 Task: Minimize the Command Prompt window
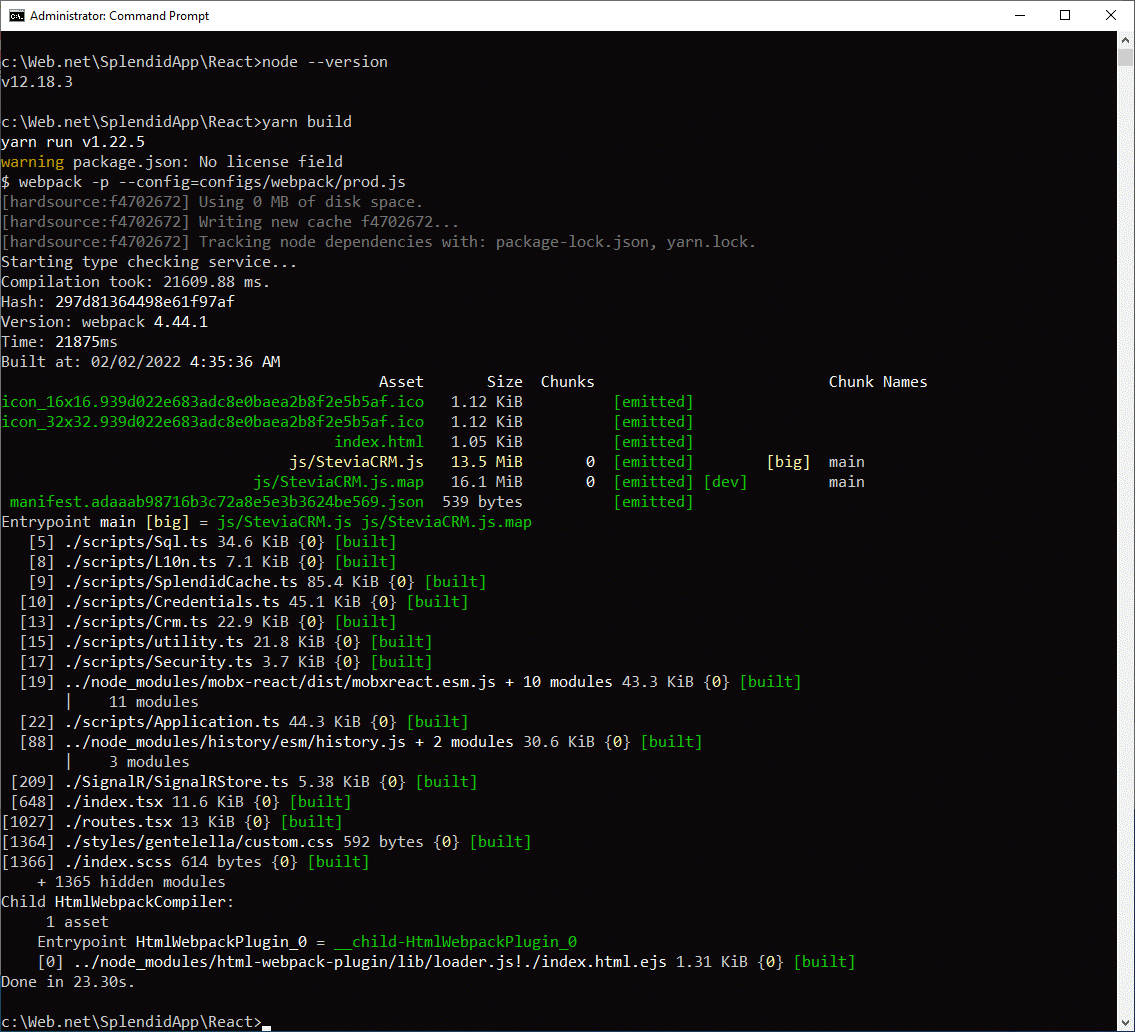[1019, 16]
